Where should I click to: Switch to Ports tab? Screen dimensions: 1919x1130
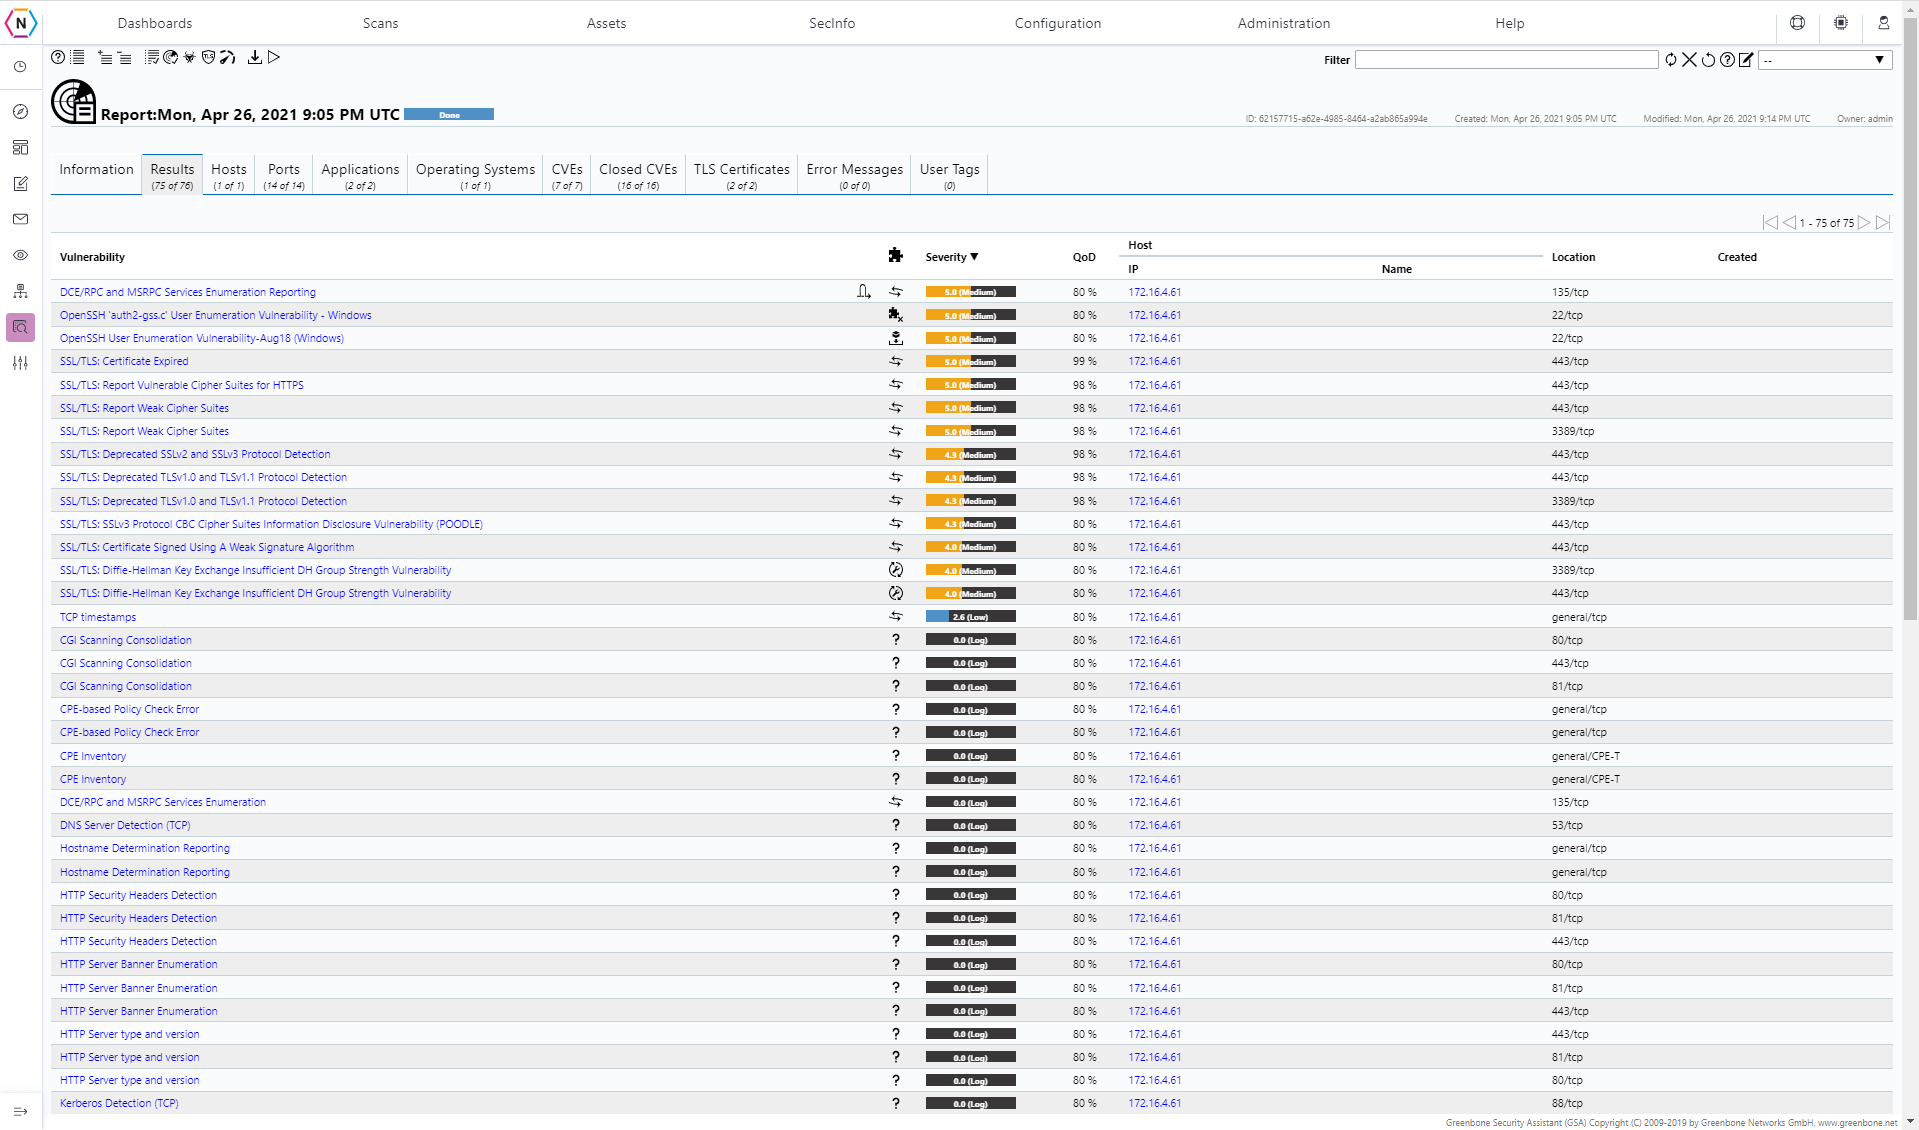(x=284, y=175)
